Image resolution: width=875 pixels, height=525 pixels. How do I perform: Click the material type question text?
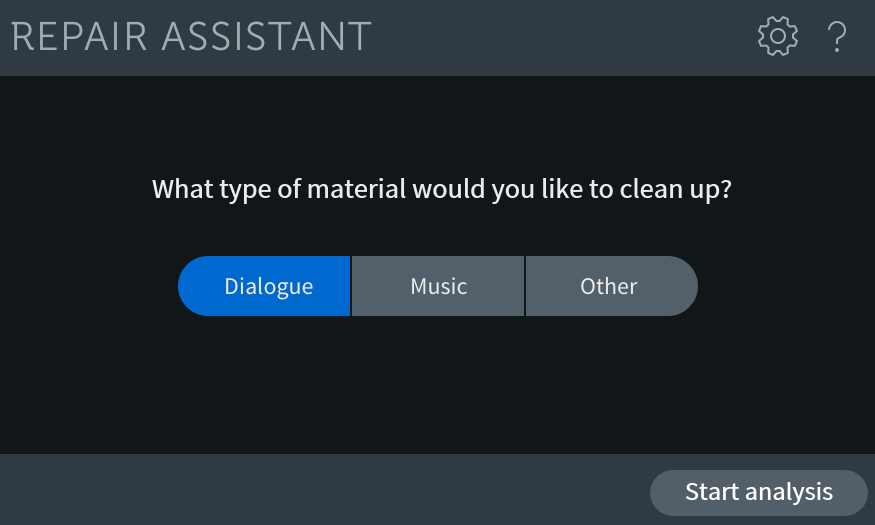tap(441, 189)
